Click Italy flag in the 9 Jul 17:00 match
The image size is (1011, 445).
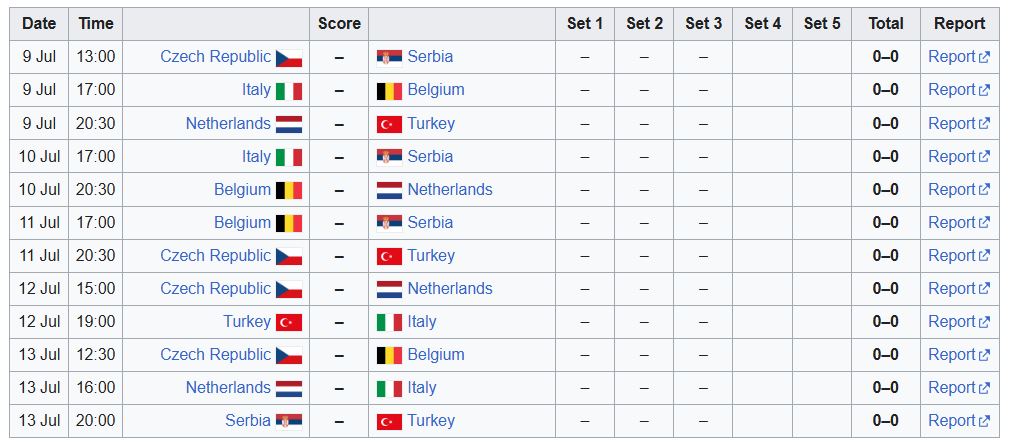click(x=289, y=91)
